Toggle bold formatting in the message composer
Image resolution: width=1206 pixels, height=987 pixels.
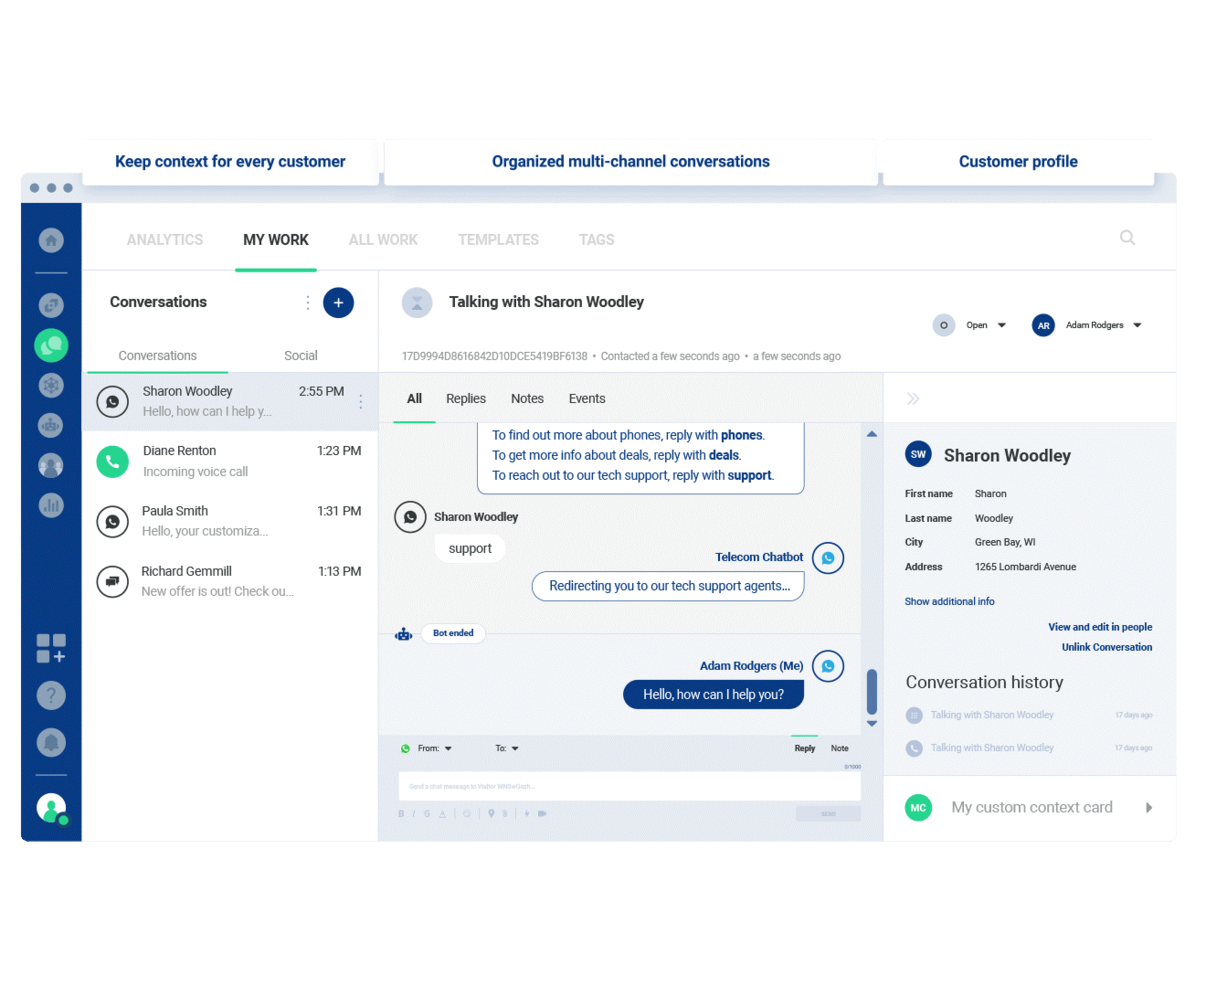click(x=401, y=812)
